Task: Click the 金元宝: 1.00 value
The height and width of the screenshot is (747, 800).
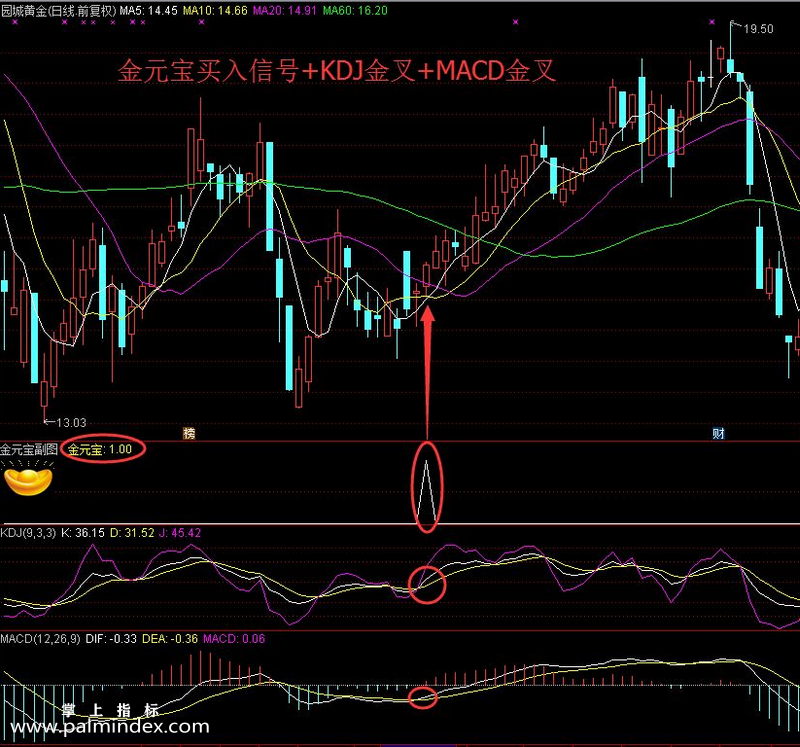Action: point(100,450)
